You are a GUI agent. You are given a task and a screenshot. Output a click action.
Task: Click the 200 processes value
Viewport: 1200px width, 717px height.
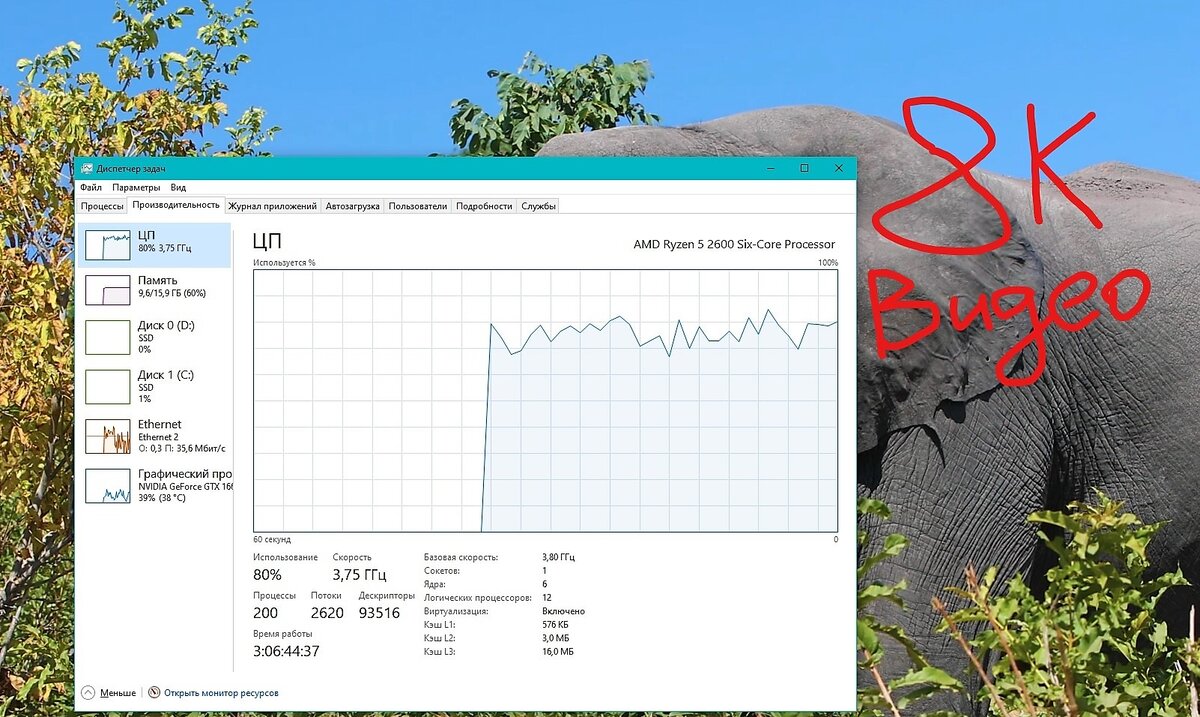(266, 613)
